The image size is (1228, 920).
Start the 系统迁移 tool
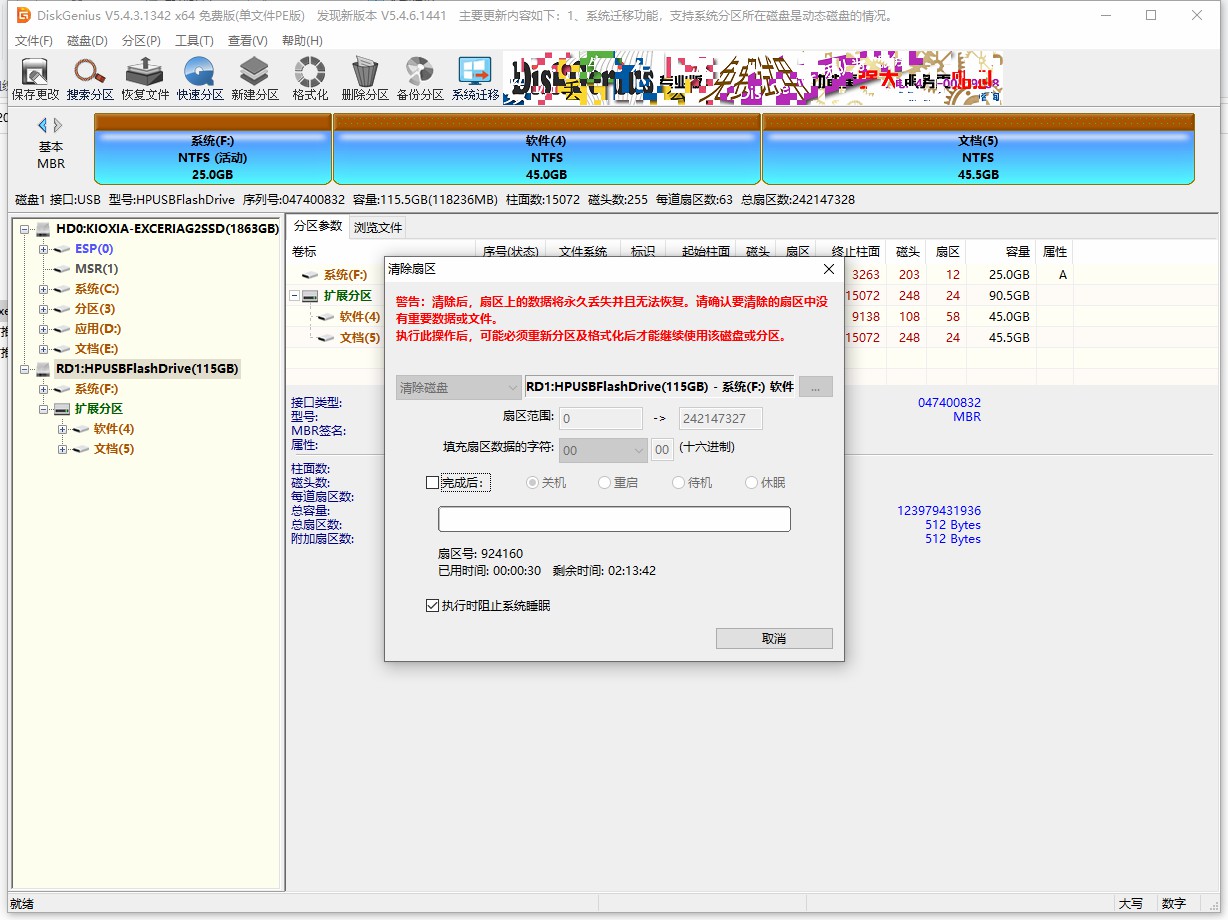(x=475, y=79)
